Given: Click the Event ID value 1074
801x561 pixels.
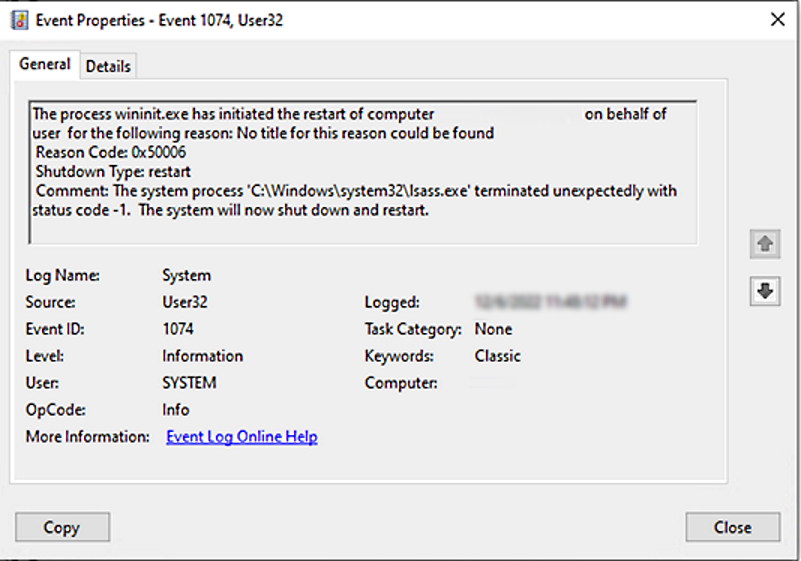Looking at the screenshot, I should click(178, 329).
